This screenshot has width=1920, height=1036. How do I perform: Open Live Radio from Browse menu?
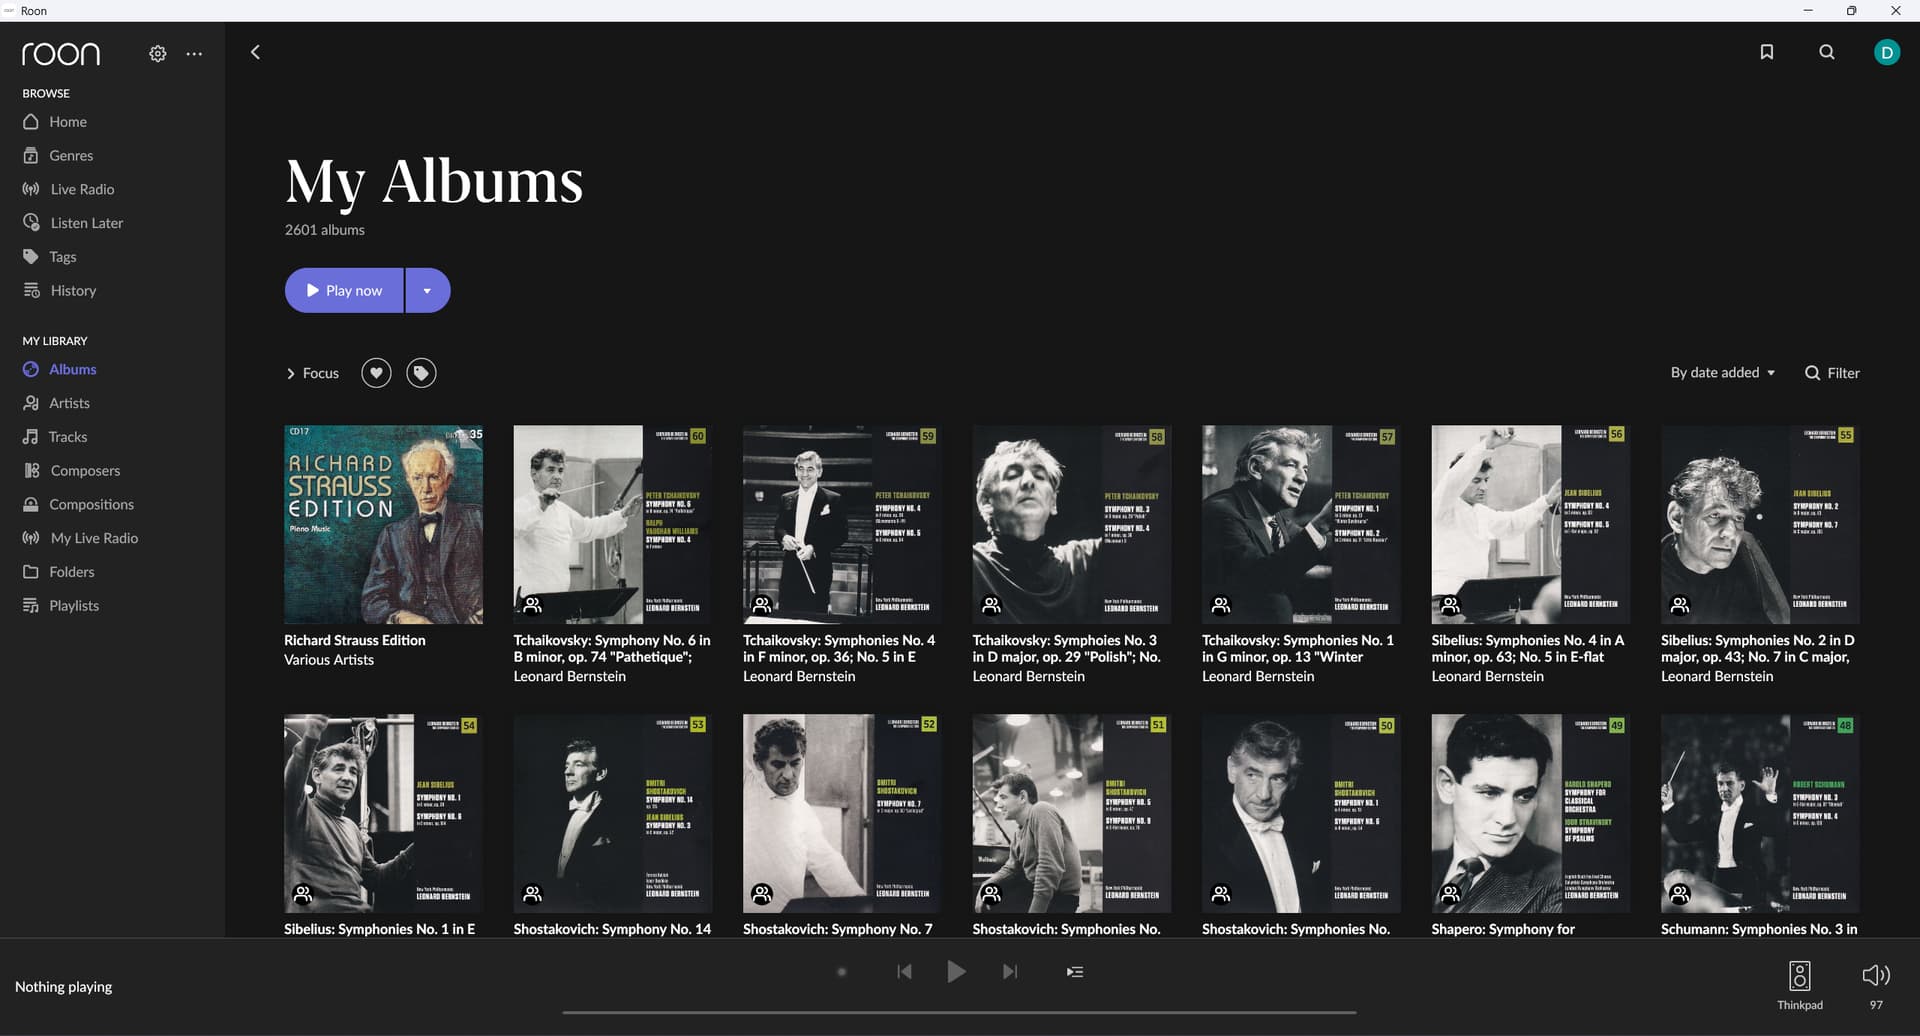click(82, 189)
